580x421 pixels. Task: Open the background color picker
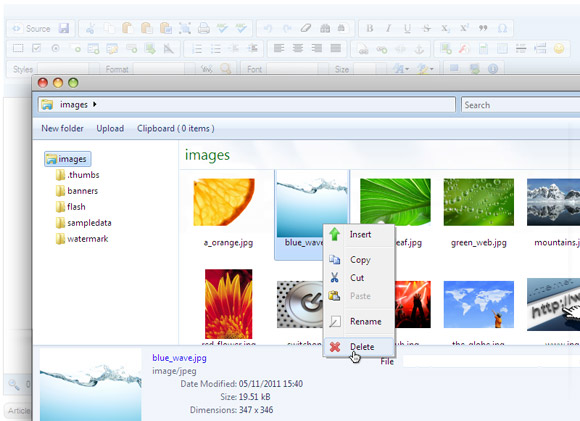(425, 69)
